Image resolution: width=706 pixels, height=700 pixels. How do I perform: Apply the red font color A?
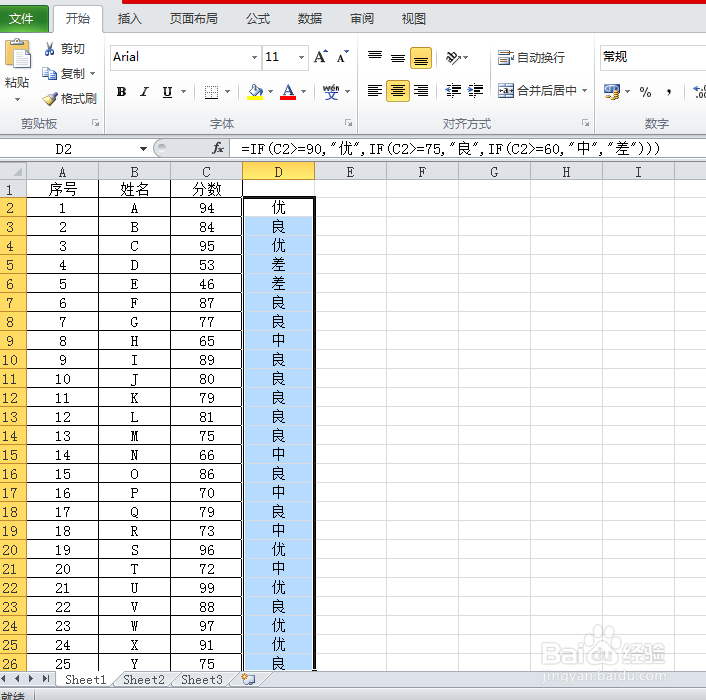pyautogui.click(x=288, y=92)
